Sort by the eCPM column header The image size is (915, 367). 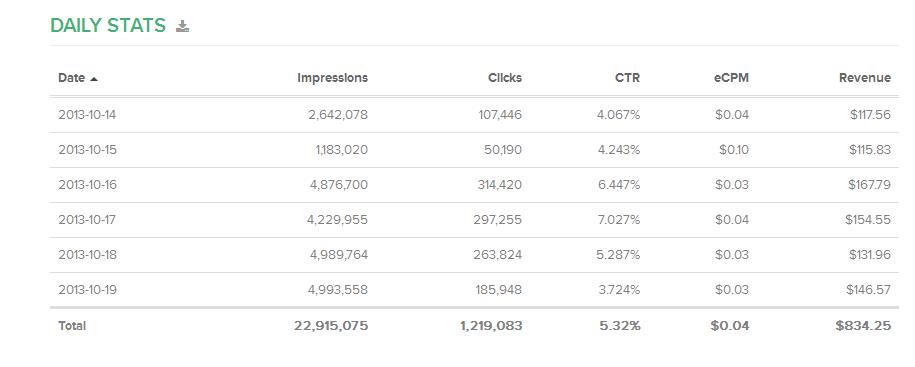[731, 78]
